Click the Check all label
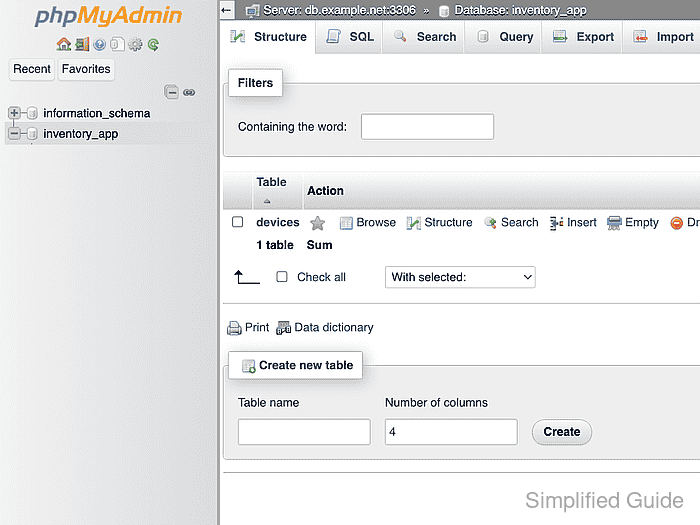 [321, 277]
